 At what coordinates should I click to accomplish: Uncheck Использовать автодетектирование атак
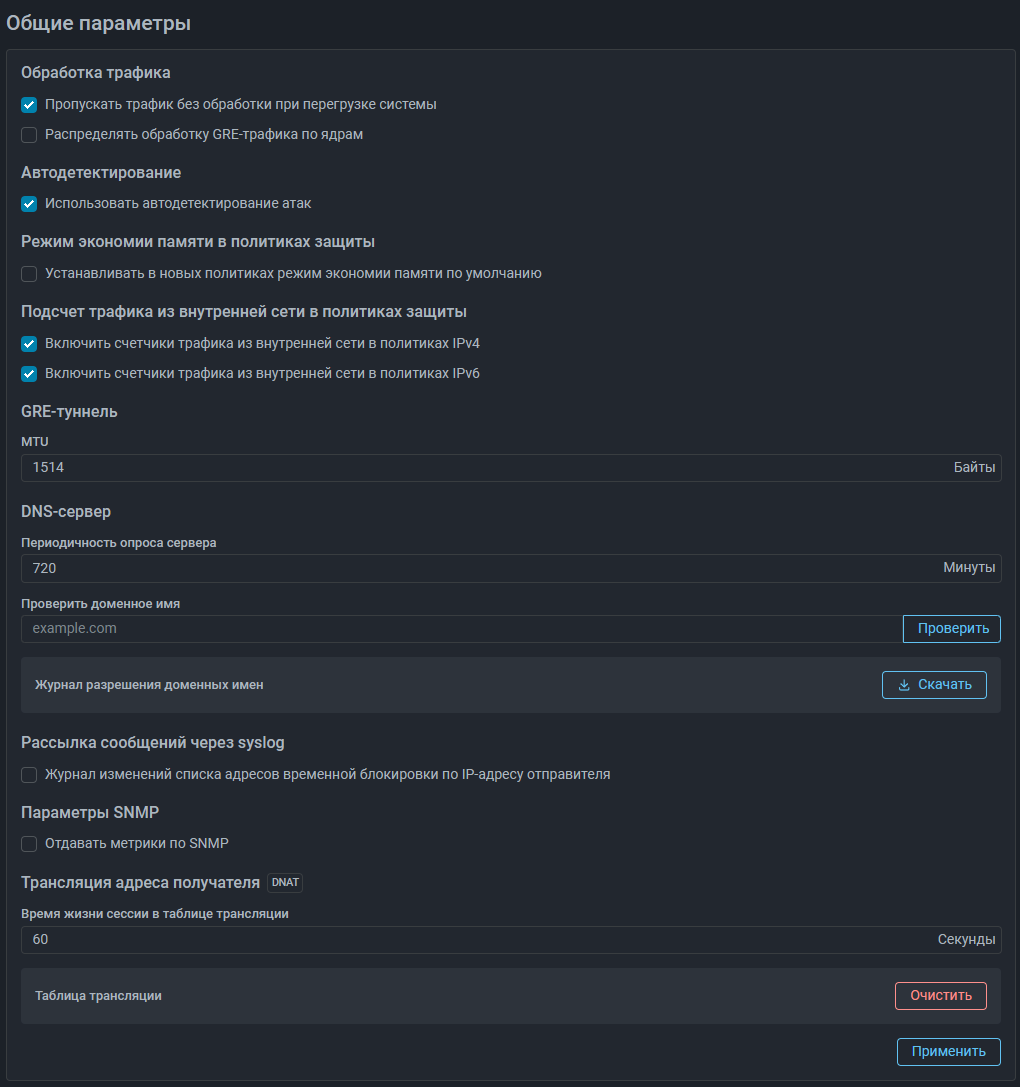(29, 203)
